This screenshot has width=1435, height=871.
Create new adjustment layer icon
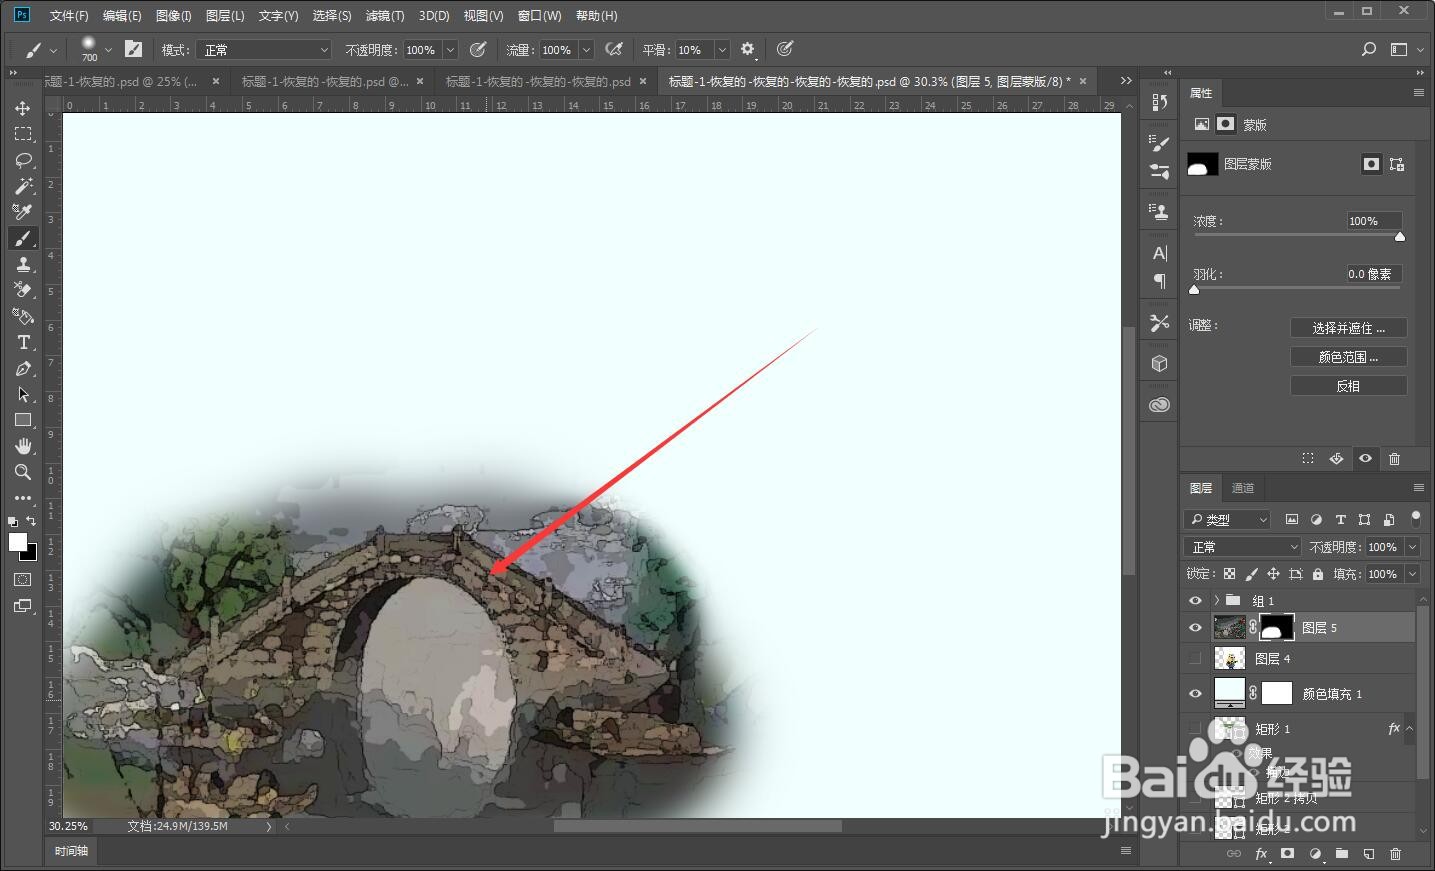coord(1315,854)
